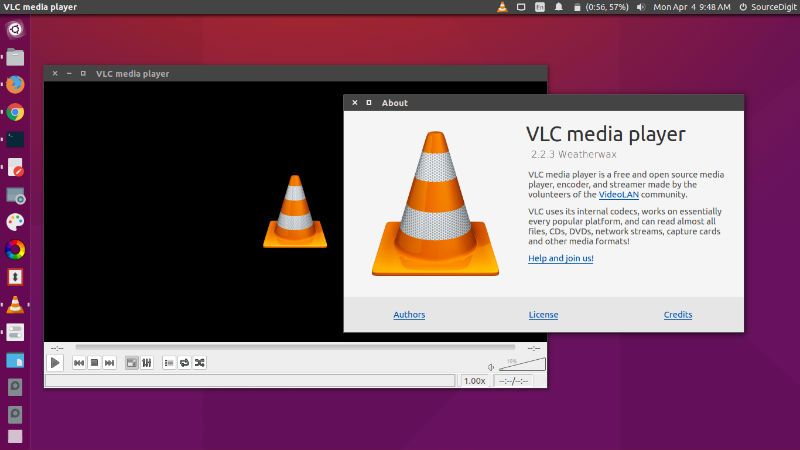Screen dimensions: 800x450
Task: Skip to the next media item
Action: tap(110, 363)
